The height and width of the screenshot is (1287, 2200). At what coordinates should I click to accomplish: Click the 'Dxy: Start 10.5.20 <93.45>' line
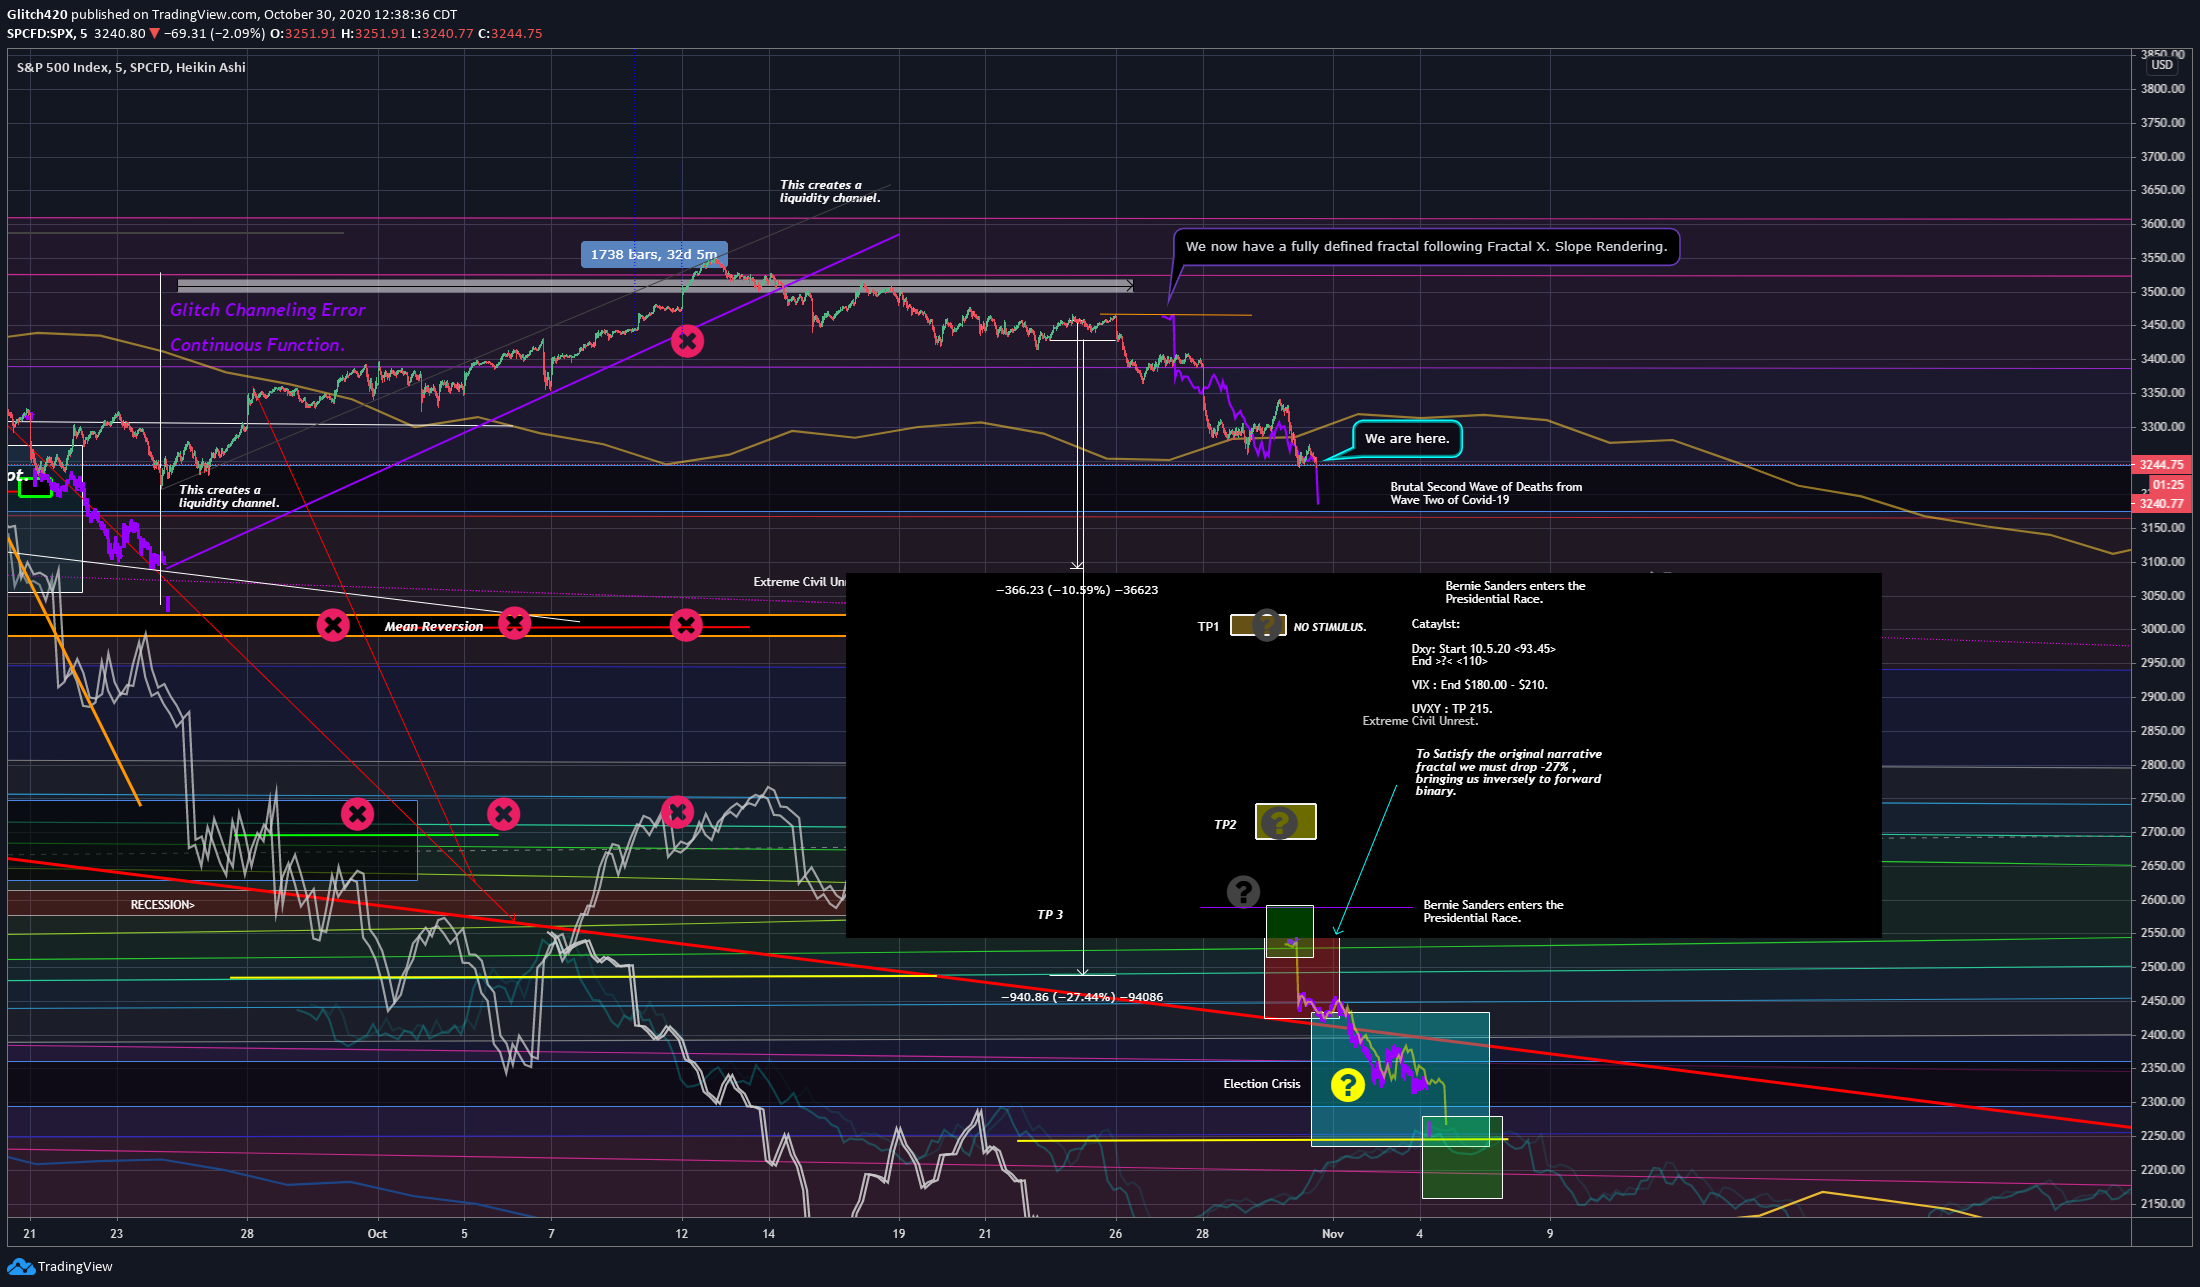1483,649
